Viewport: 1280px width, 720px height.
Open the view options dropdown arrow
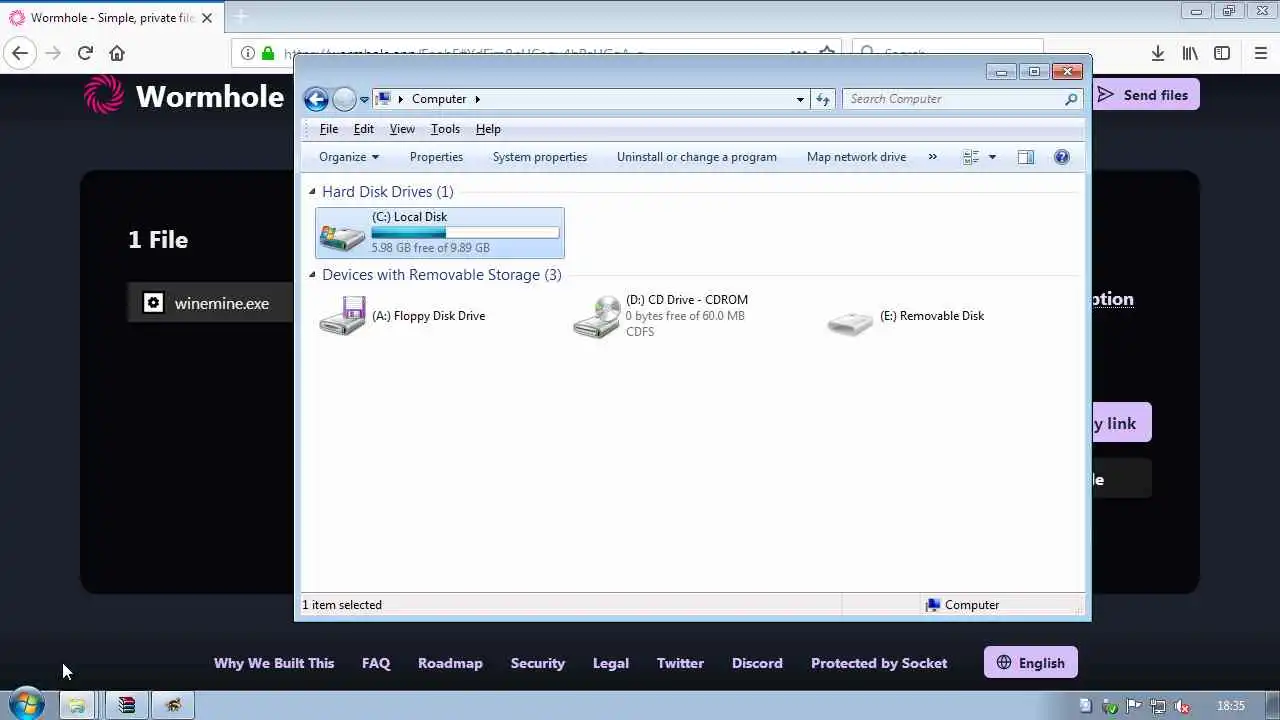[992, 157]
